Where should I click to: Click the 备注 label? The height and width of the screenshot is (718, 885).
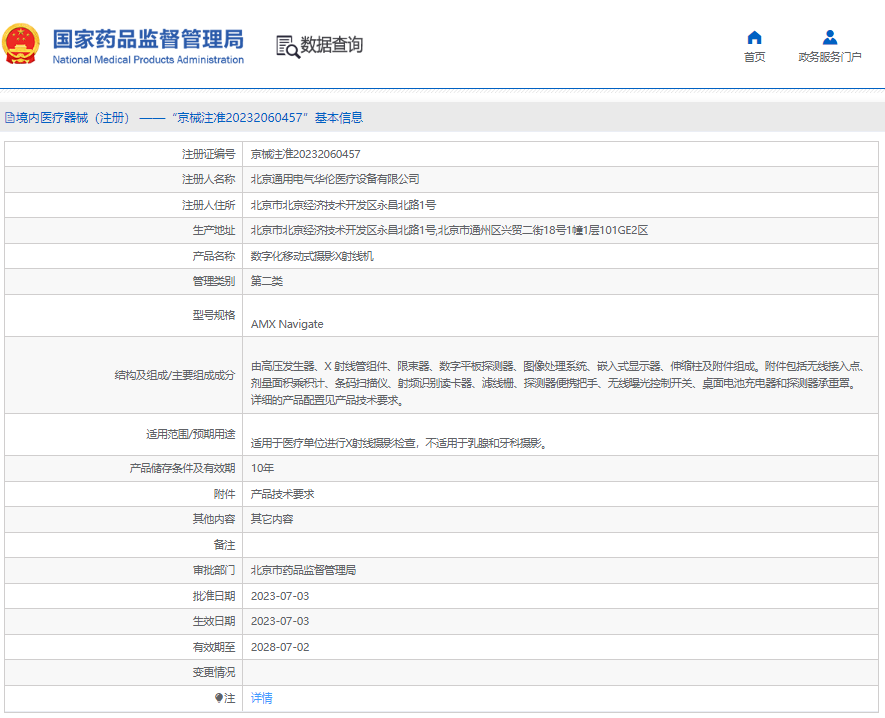pos(225,545)
